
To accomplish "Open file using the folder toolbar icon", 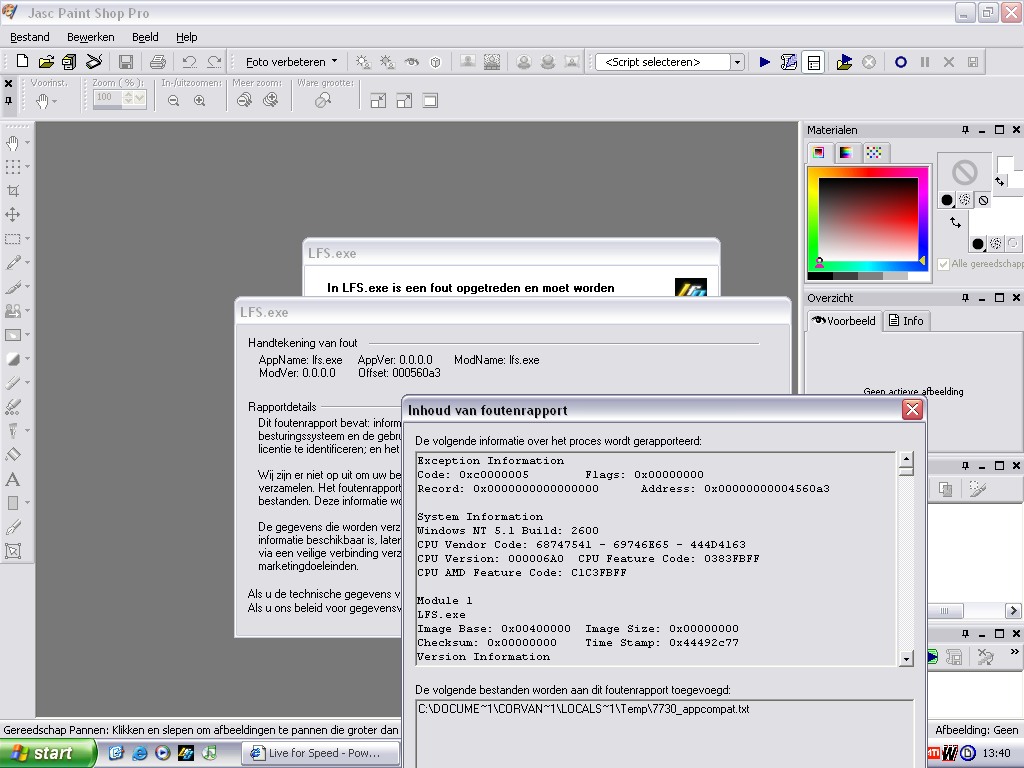I will (46, 62).
